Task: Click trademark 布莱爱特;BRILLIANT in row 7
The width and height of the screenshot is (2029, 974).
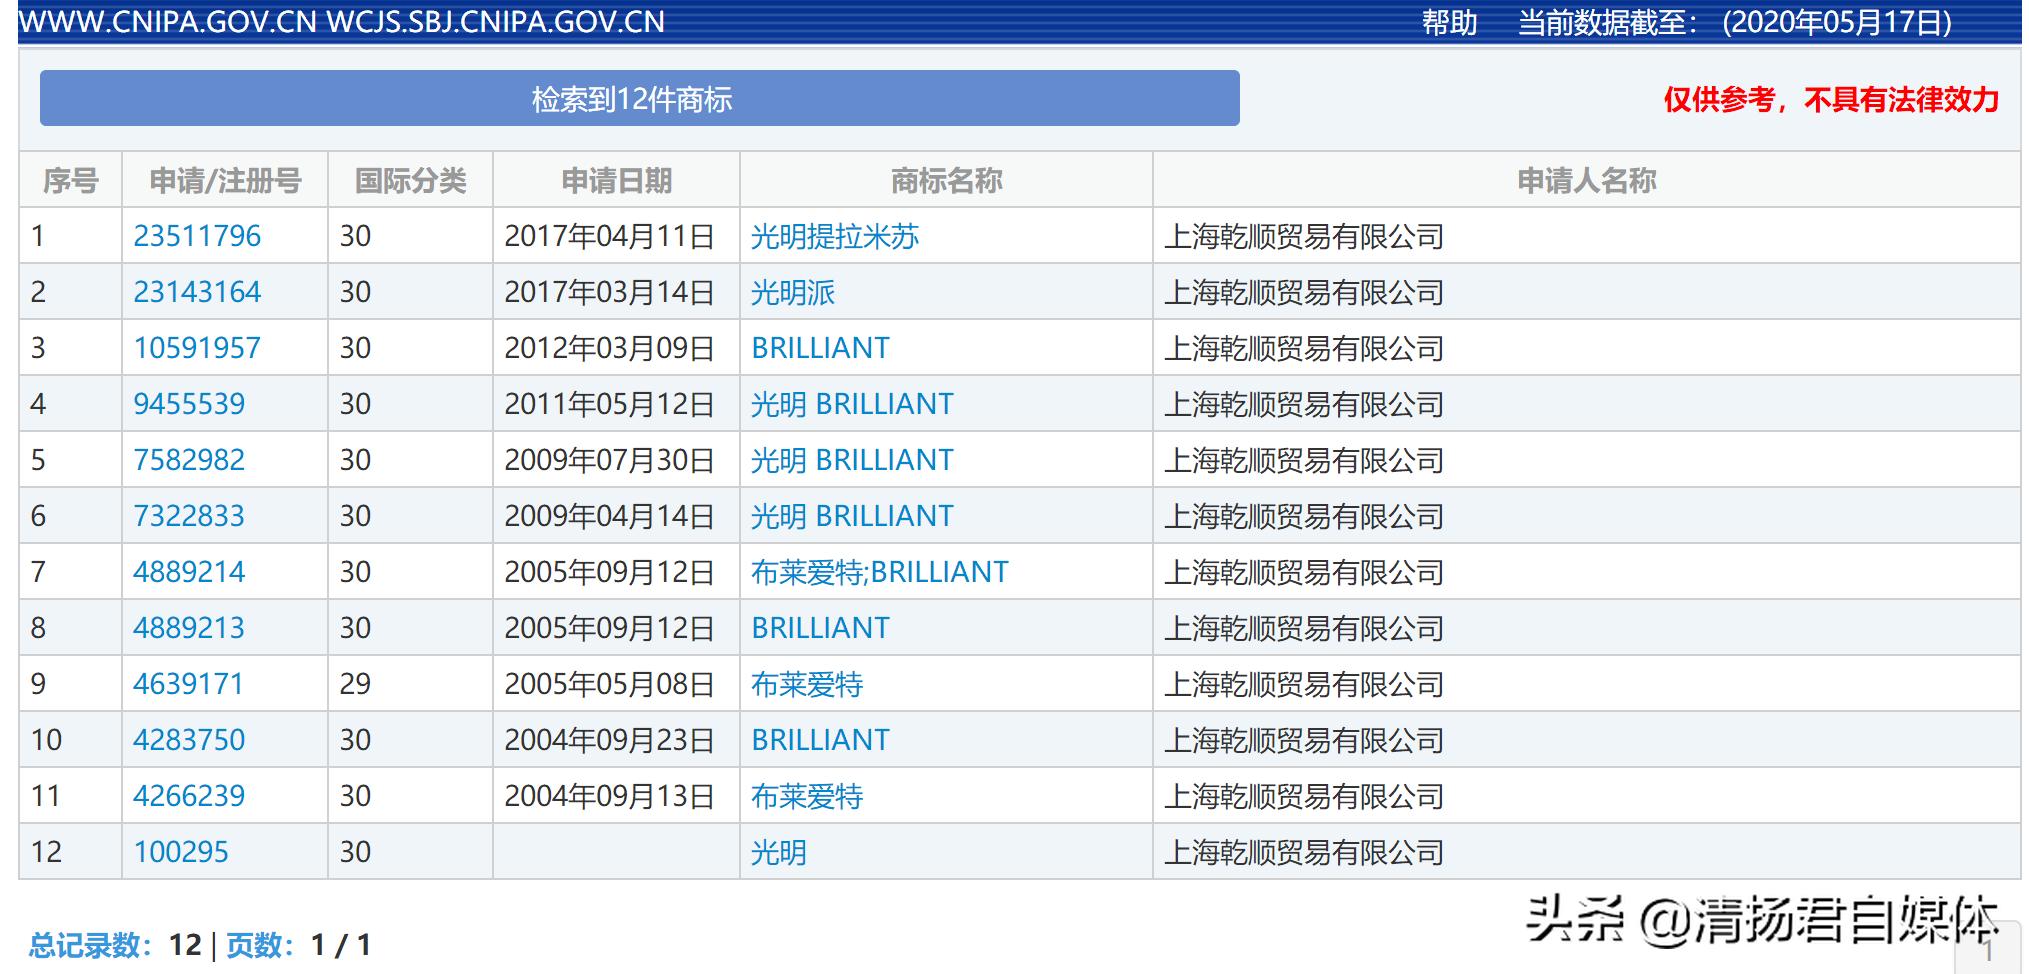Action: click(x=880, y=572)
